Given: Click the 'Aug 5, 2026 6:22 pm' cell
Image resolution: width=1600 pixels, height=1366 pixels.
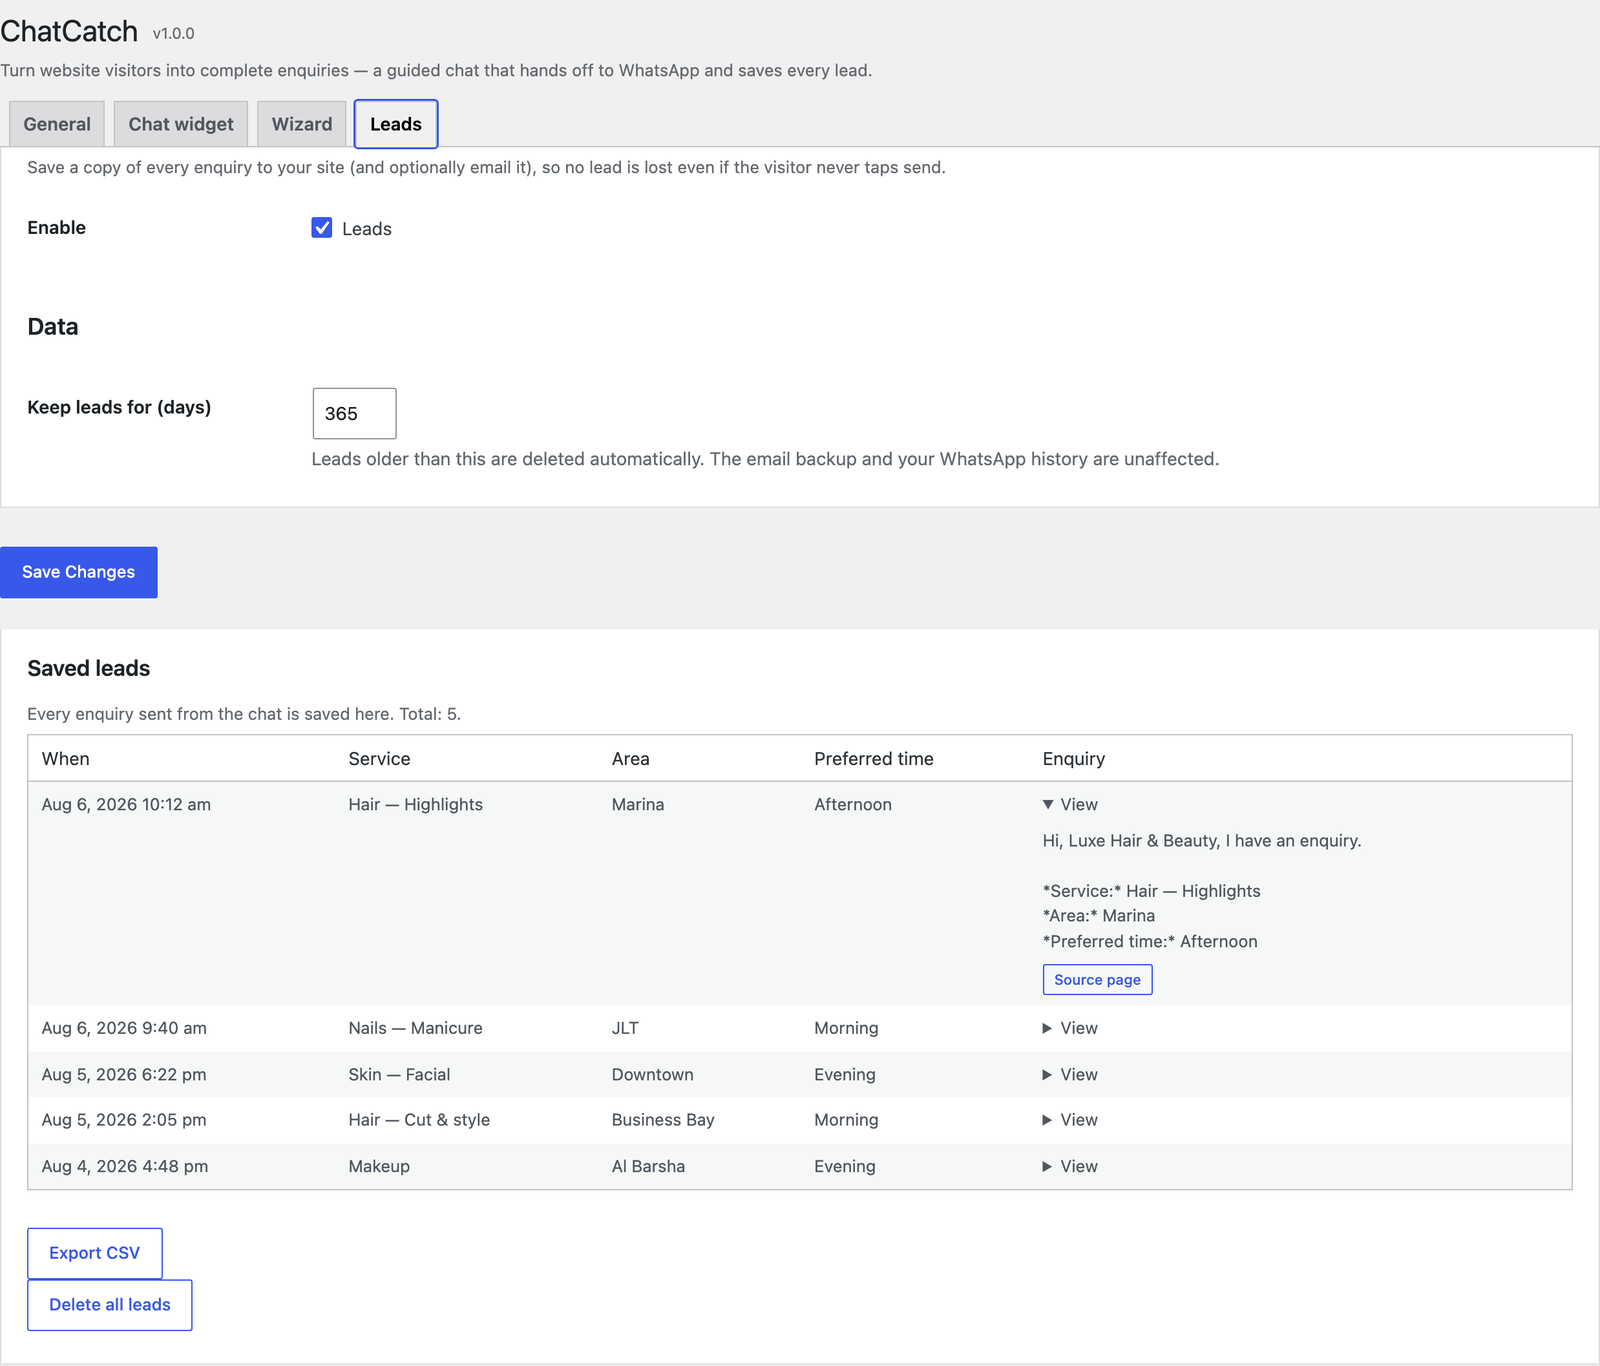Looking at the screenshot, I should (x=124, y=1074).
